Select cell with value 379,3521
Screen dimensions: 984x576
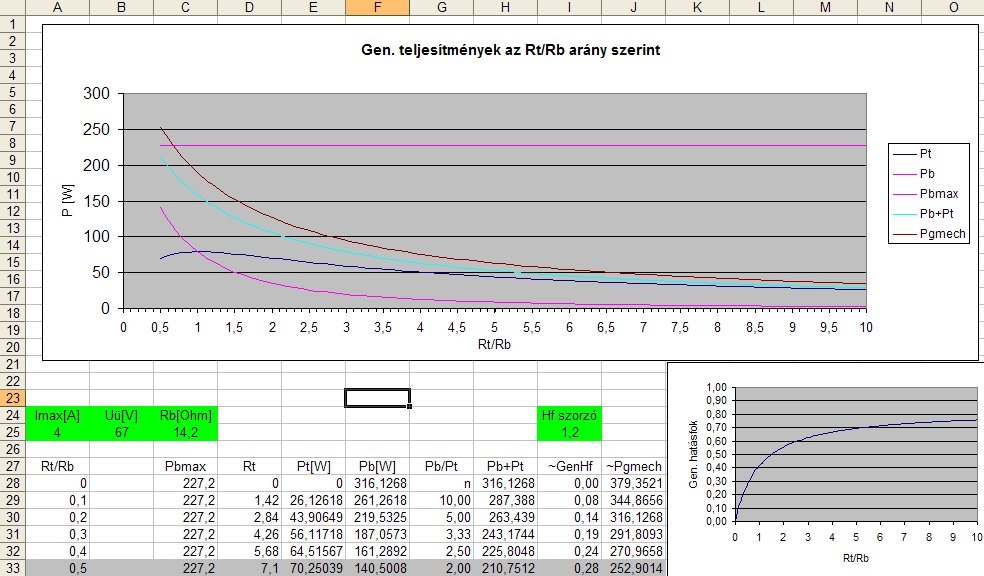(x=633, y=483)
